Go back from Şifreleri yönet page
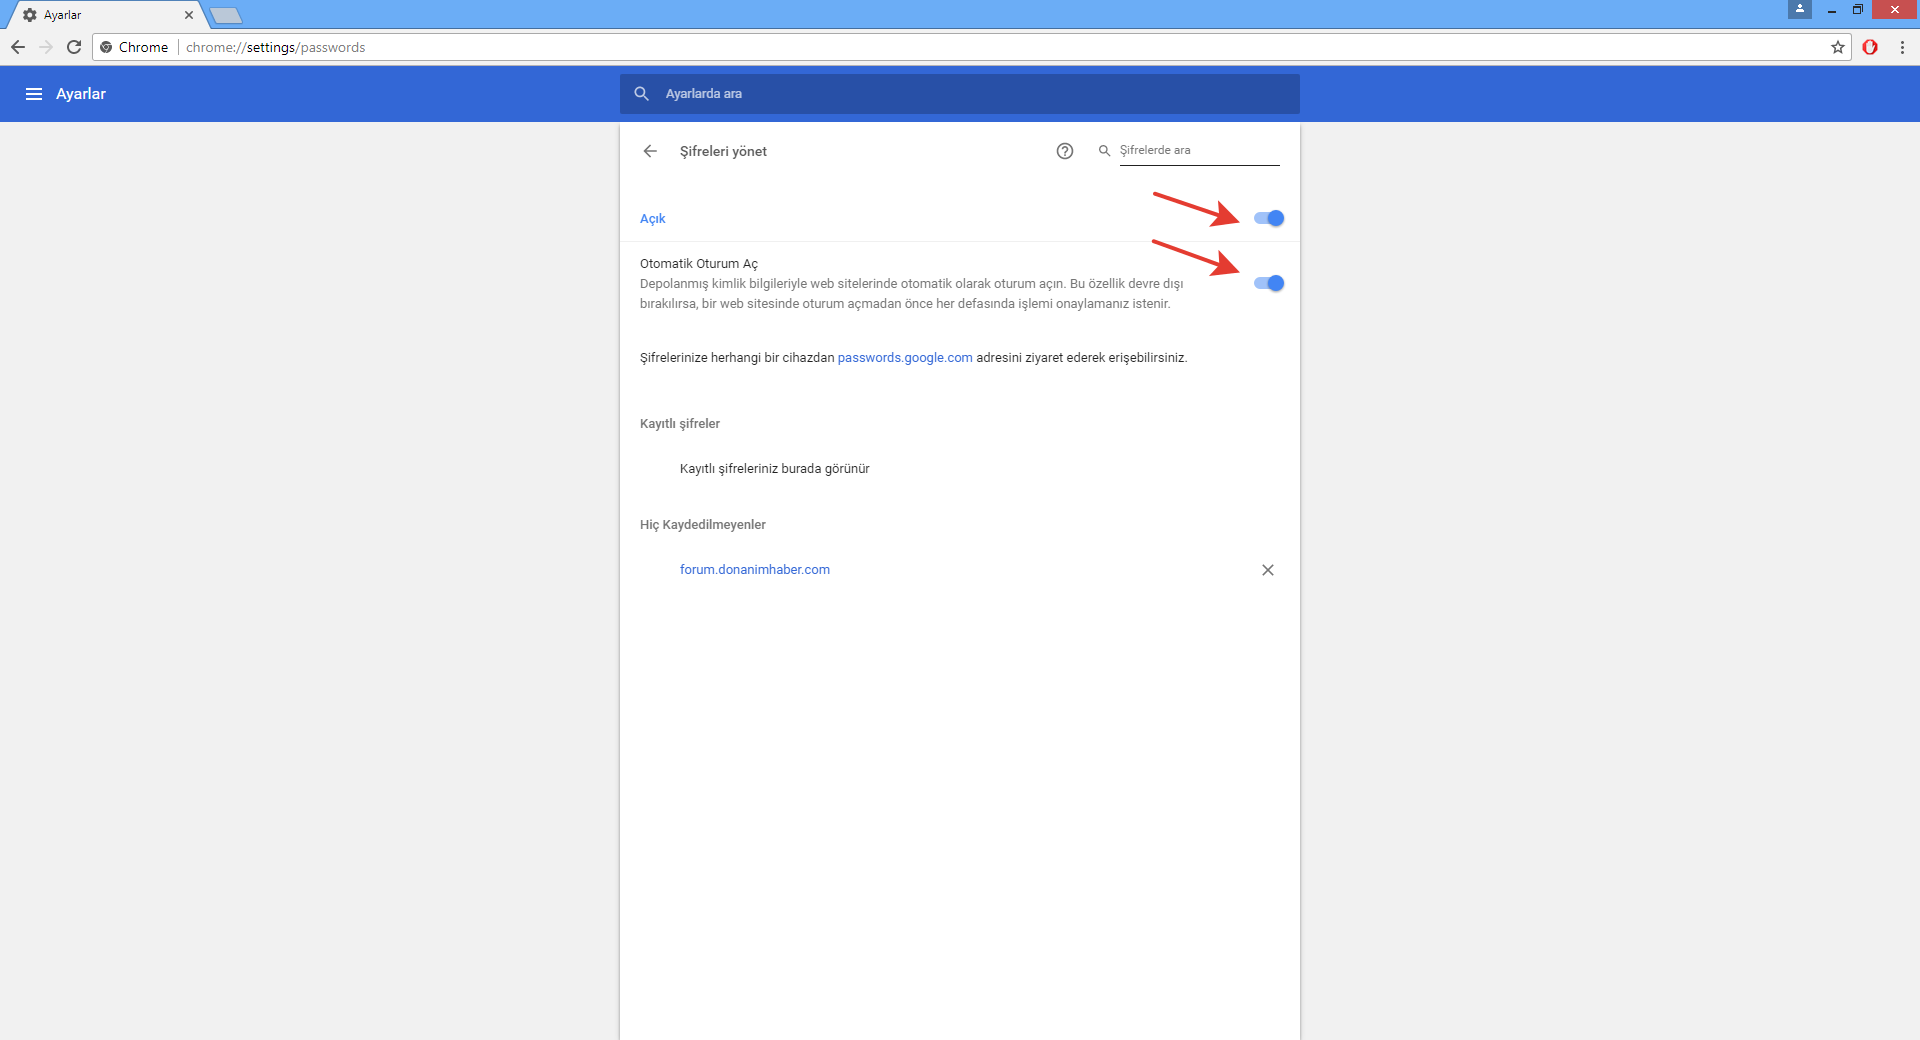 tap(650, 151)
